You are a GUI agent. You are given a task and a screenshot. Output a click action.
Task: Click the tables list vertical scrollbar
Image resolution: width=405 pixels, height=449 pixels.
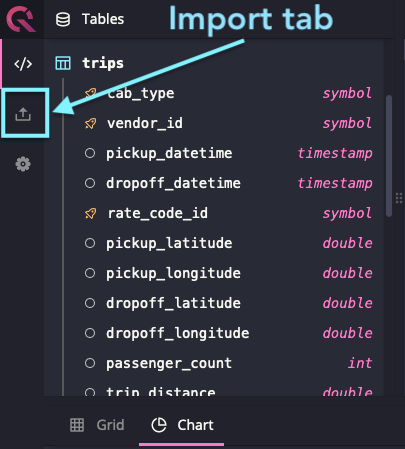coord(389,156)
